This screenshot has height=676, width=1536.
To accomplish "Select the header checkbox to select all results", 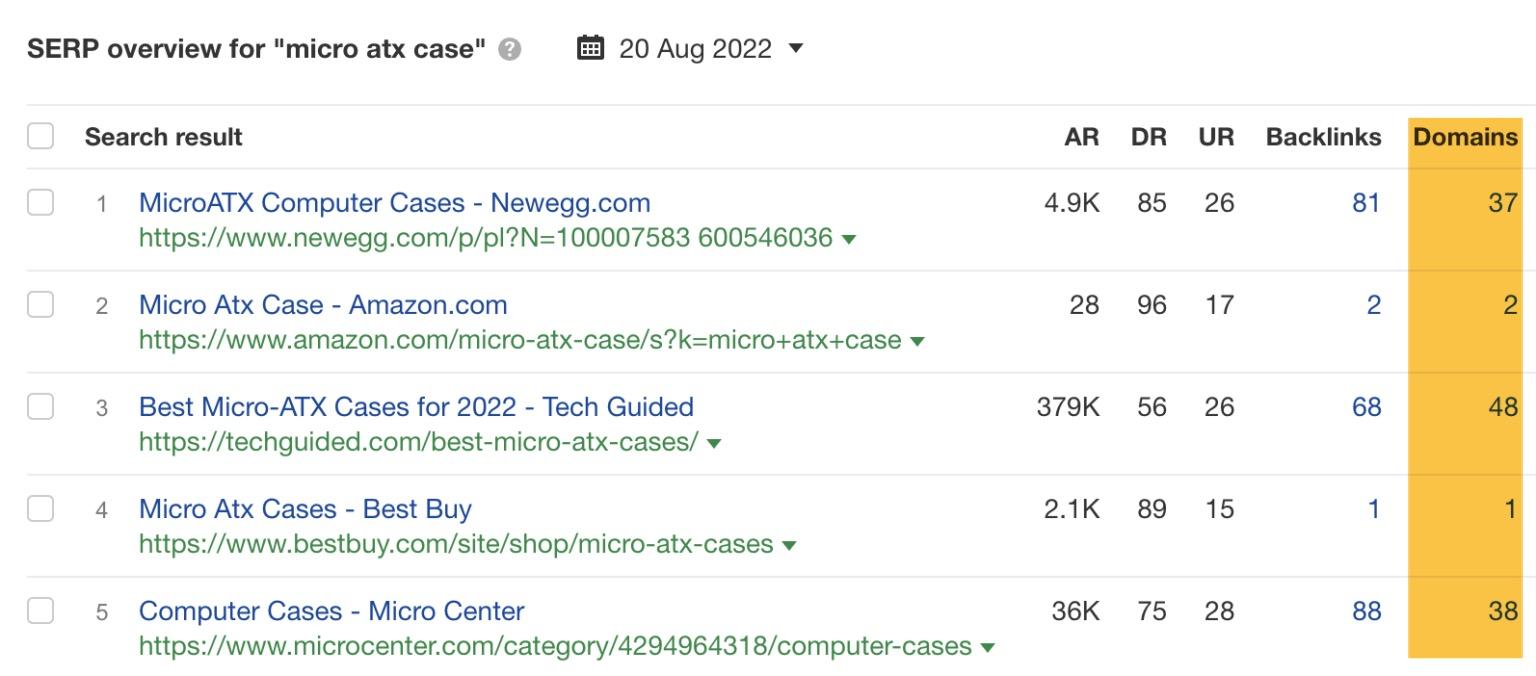I will pos(40,135).
